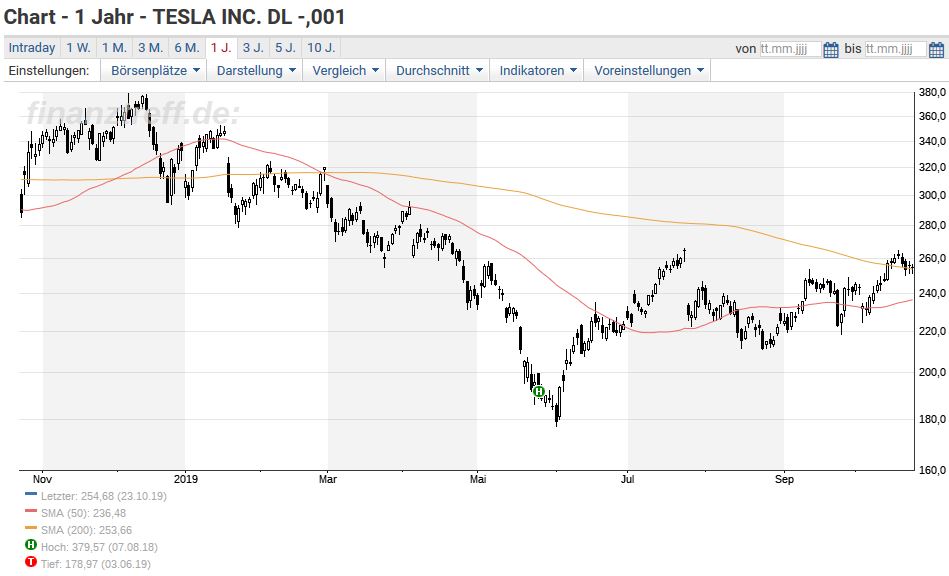Viewport: 949px width, 576px height.
Task: Click the '2019' x-axis label
Action: (185, 479)
